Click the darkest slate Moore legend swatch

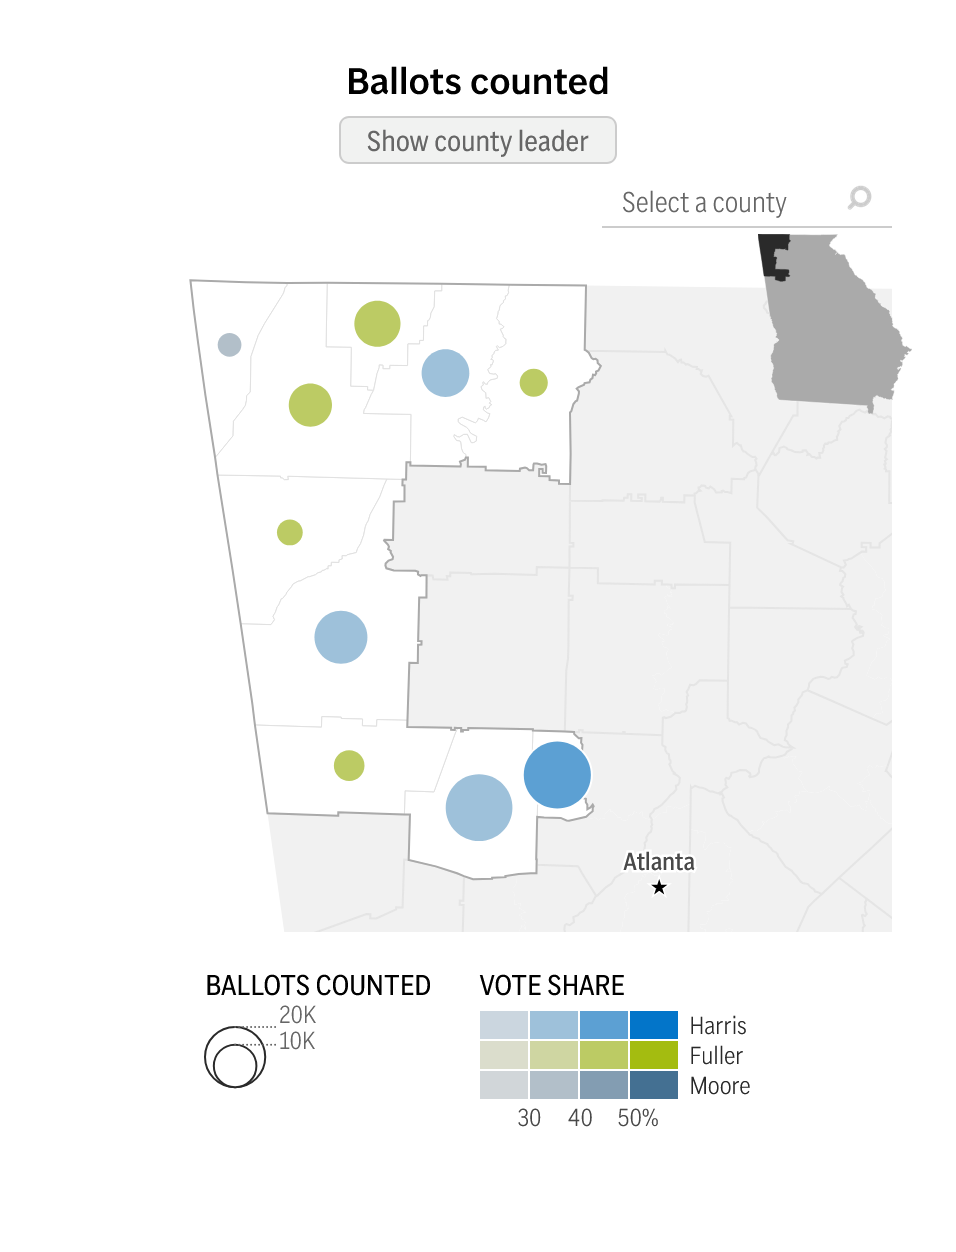click(x=654, y=1086)
